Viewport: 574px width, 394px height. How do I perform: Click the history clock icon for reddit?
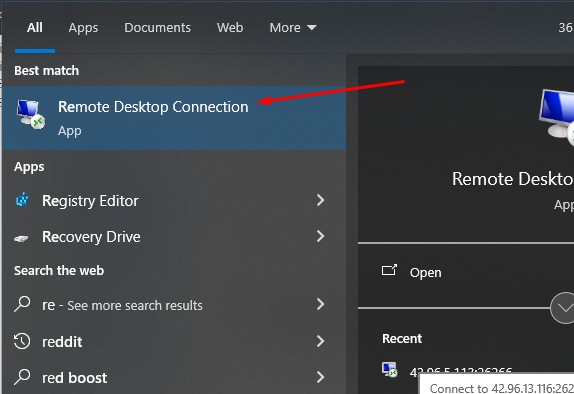click(22, 341)
